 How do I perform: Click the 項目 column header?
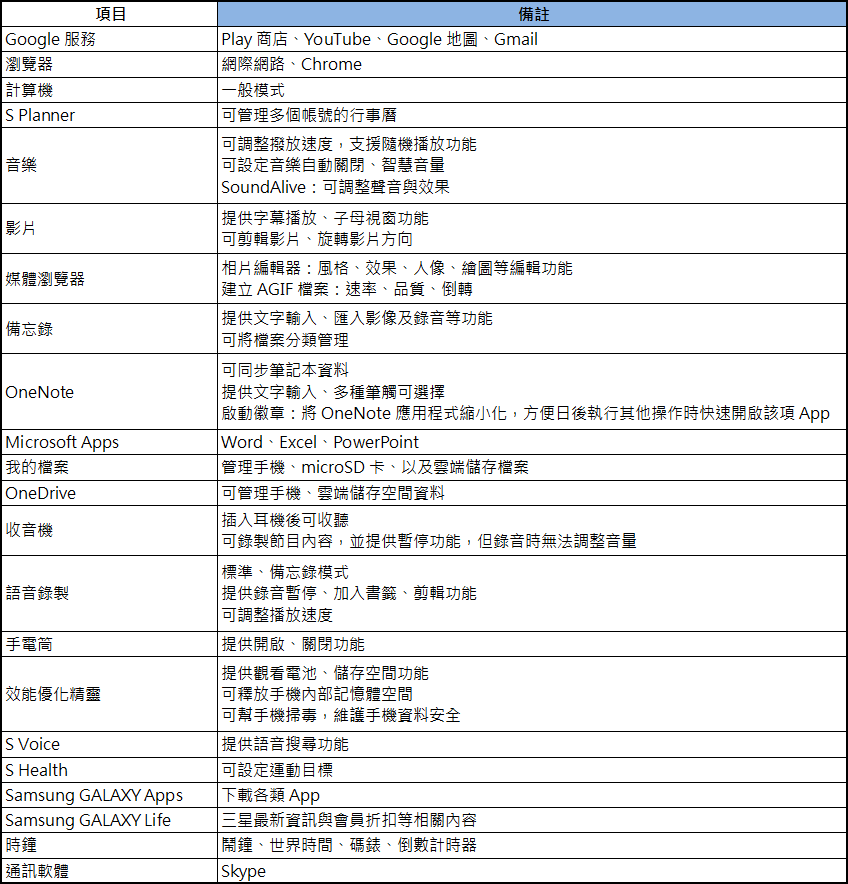[108, 14]
